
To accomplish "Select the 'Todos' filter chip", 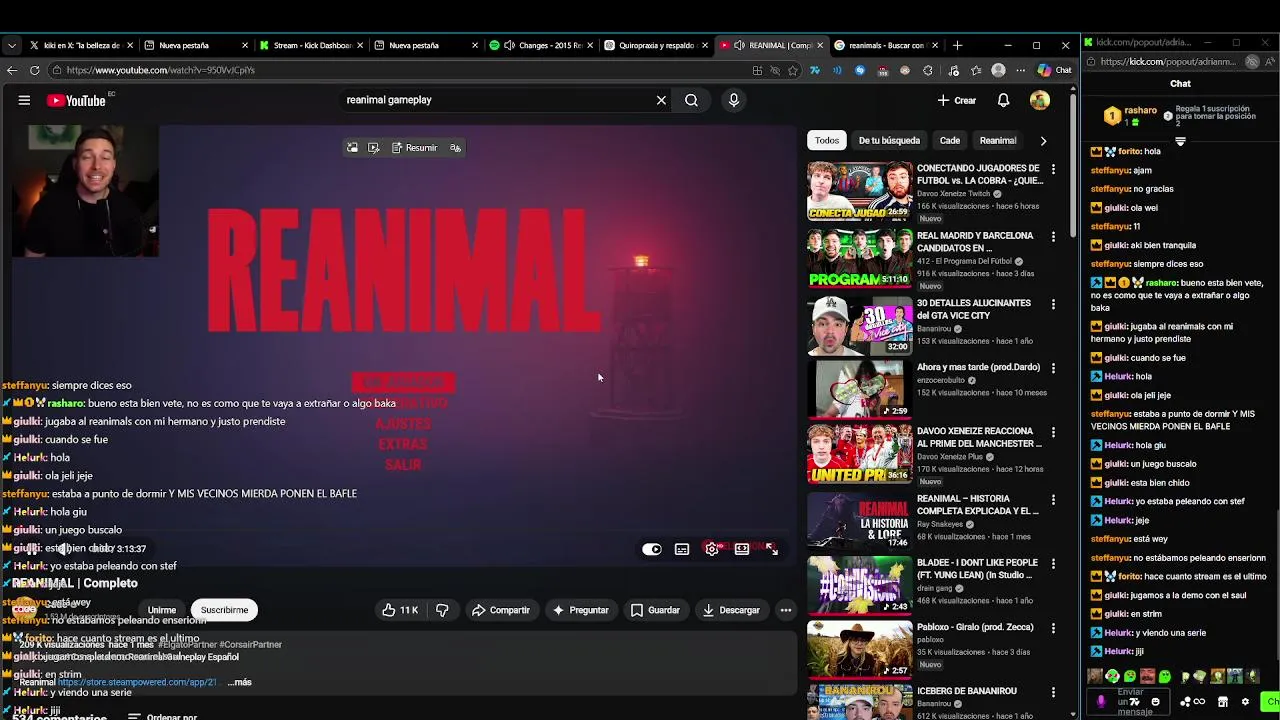I will (827, 141).
